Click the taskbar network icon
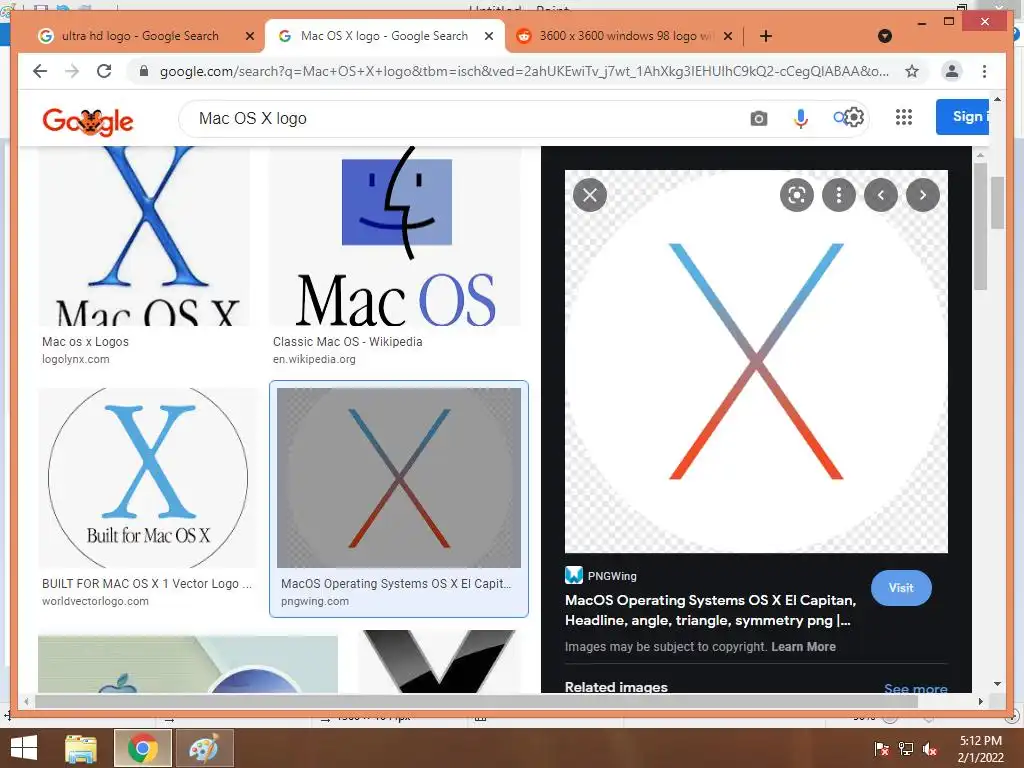The image size is (1024, 768). pyautogui.click(x=906, y=749)
